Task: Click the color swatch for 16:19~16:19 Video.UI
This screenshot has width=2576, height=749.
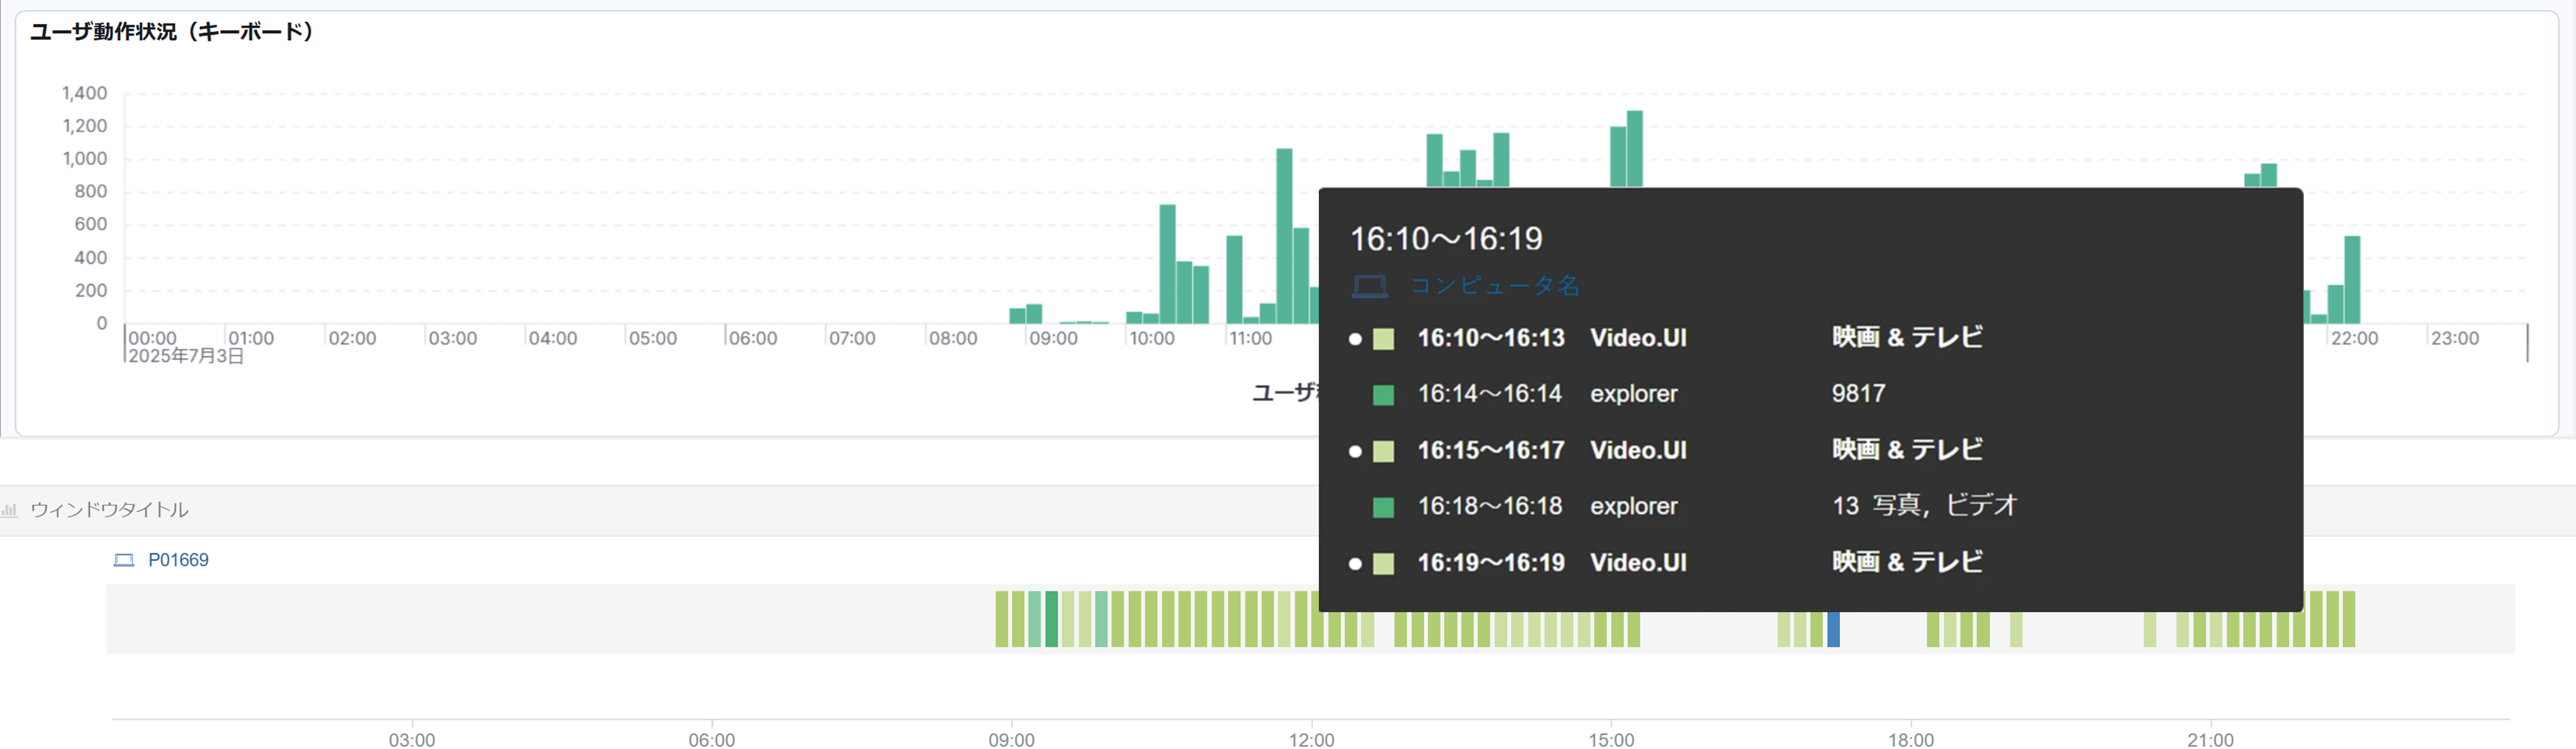Action: 1383,563
